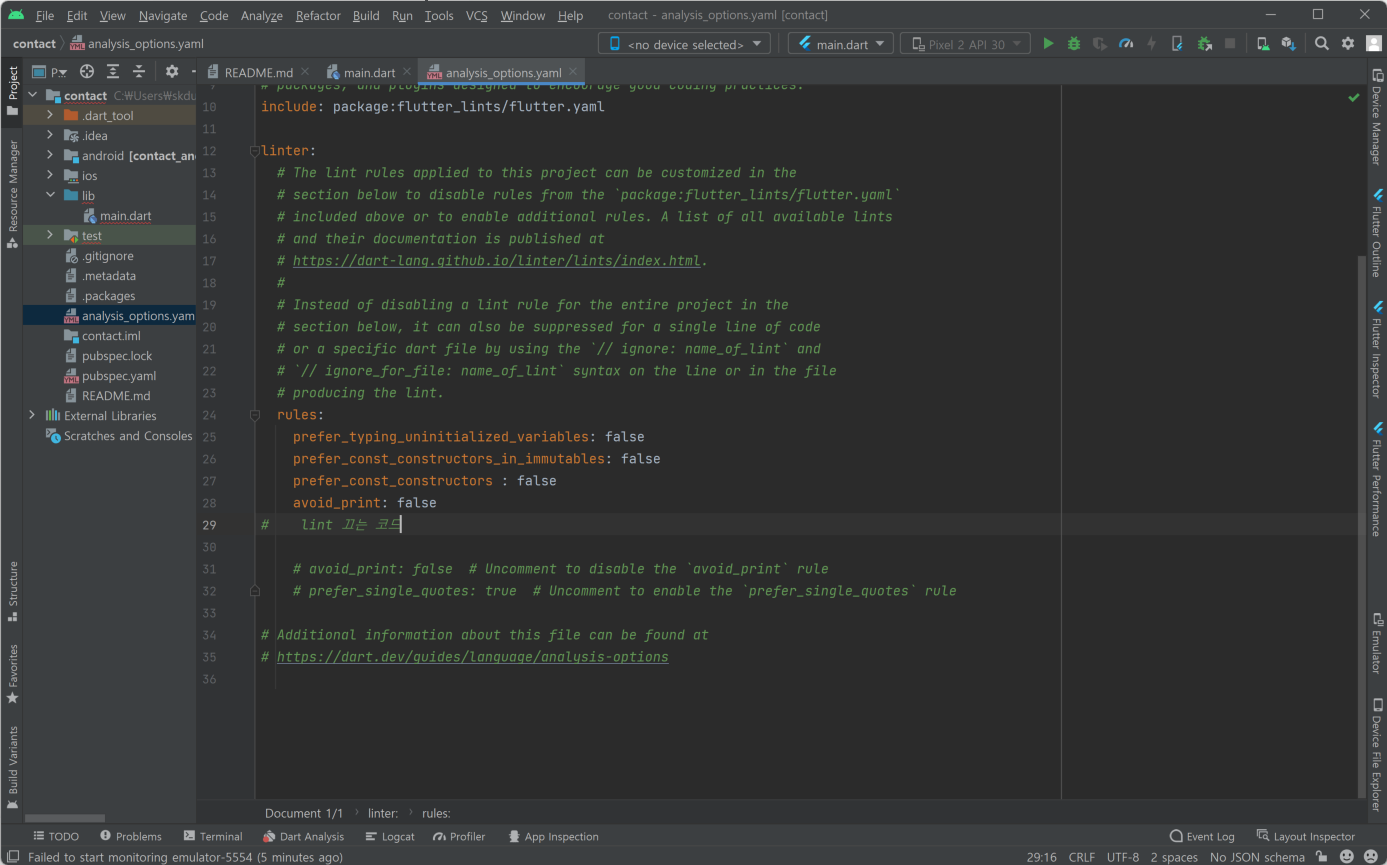Image resolution: width=1387 pixels, height=865 pixels.
Task: Toggle tool window bars button at bottom-left corner
Action: click(x=12, y=857)
